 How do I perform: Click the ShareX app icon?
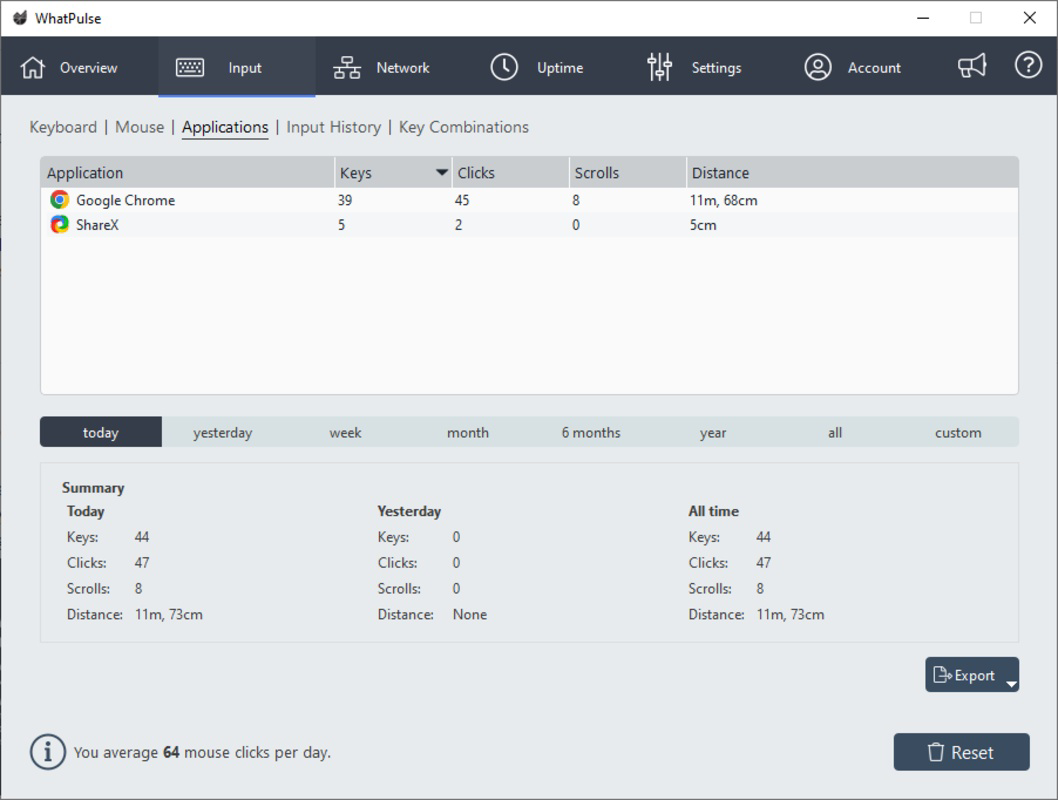coord(59,225)
